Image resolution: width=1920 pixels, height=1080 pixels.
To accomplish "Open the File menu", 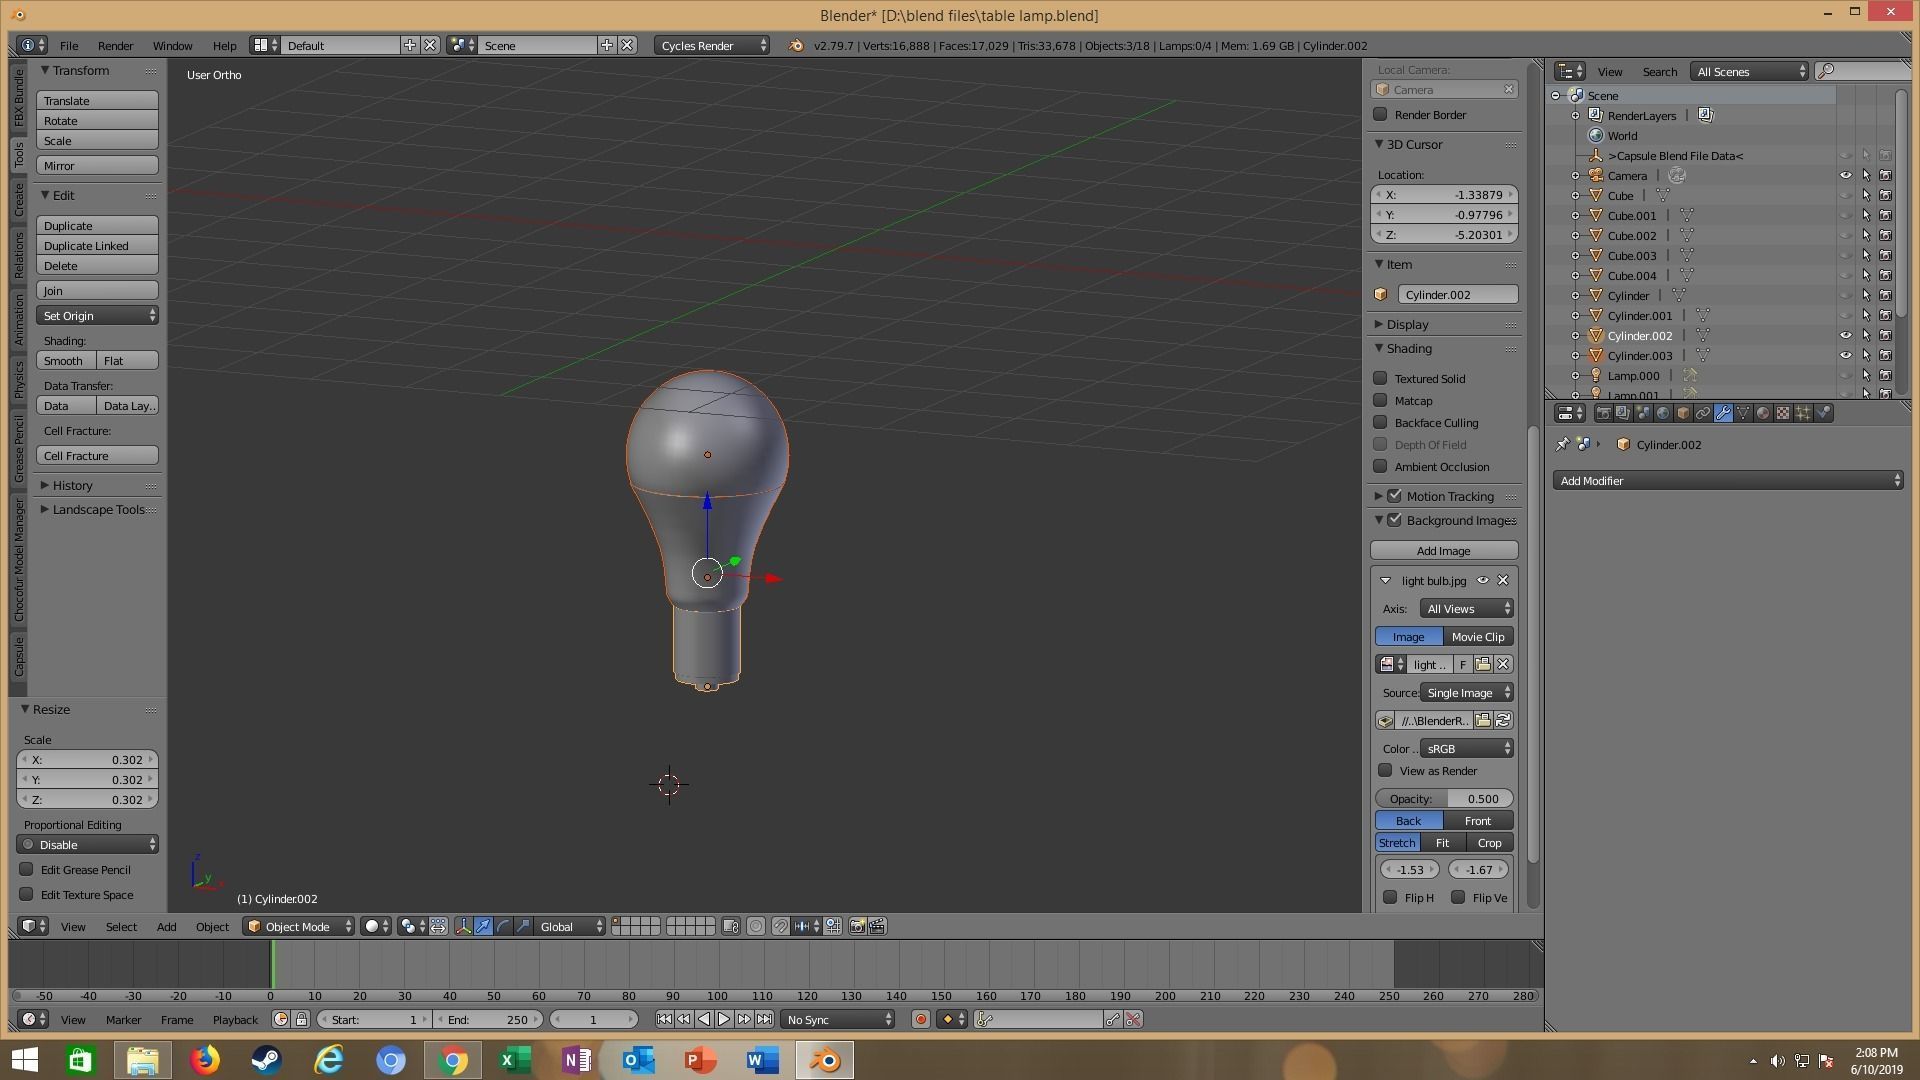I will point(69,46).
